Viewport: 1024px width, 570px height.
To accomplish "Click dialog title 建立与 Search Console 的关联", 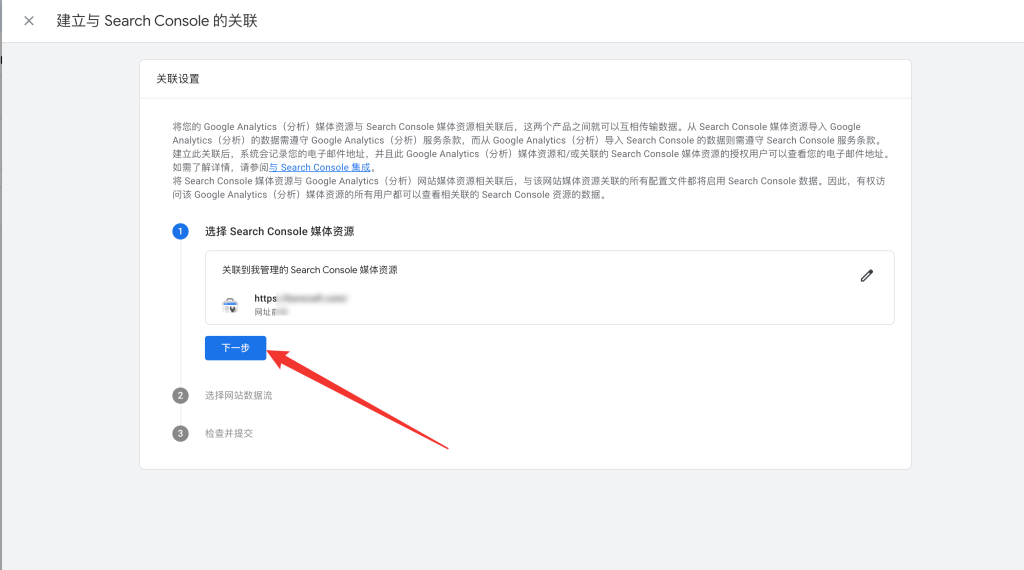I will click(x=157, y=21).
